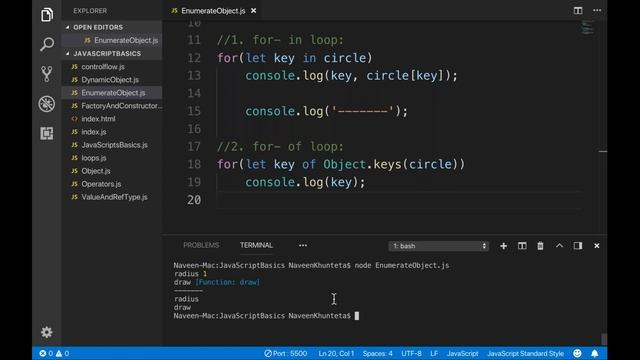Place cursor on empty line 20

398,200
